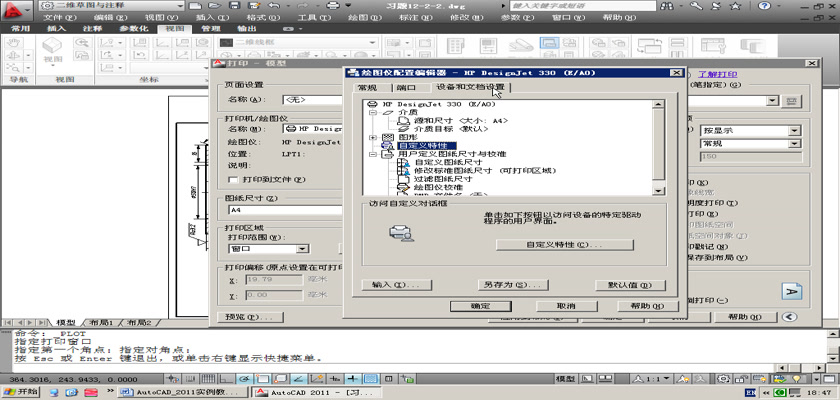Click the Preview button in Plot dialog
This screenshot has height=400, width=840.
[x=248, y=317]
